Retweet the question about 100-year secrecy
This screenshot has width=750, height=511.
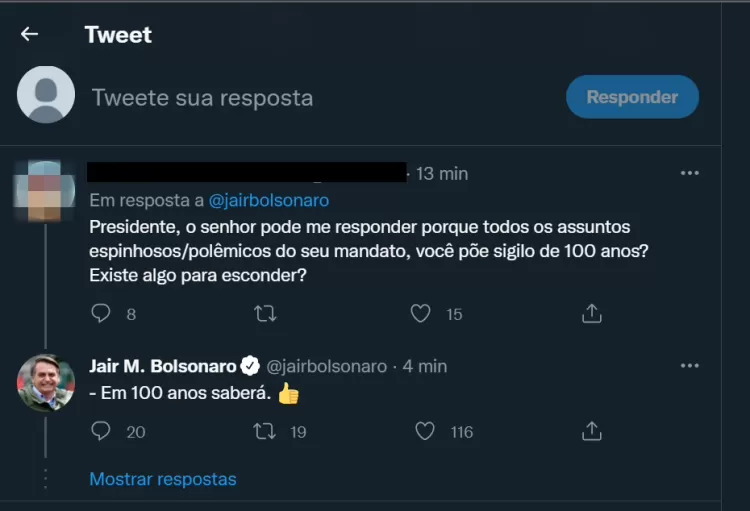(x=265, y=314)
